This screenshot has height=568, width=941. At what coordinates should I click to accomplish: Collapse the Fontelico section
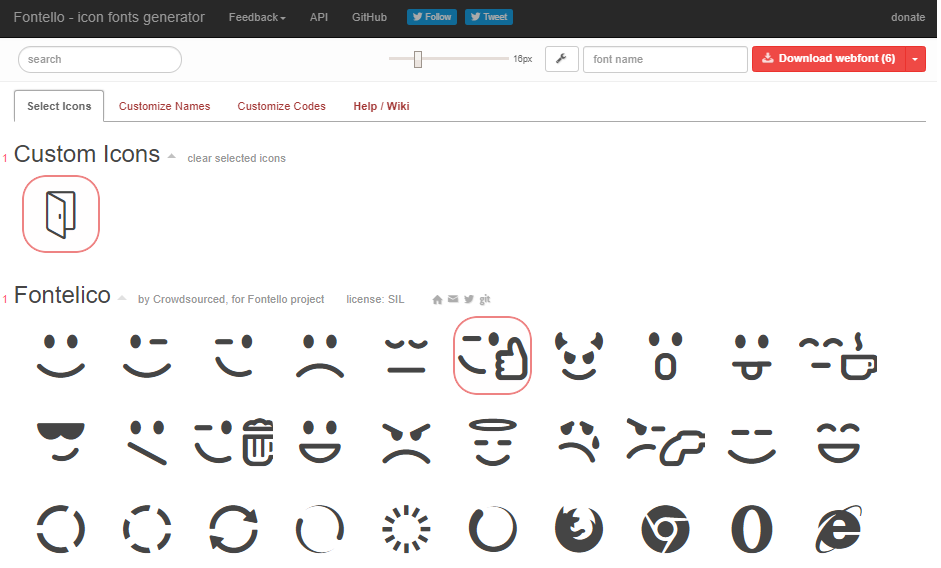(x=122, y=297)
